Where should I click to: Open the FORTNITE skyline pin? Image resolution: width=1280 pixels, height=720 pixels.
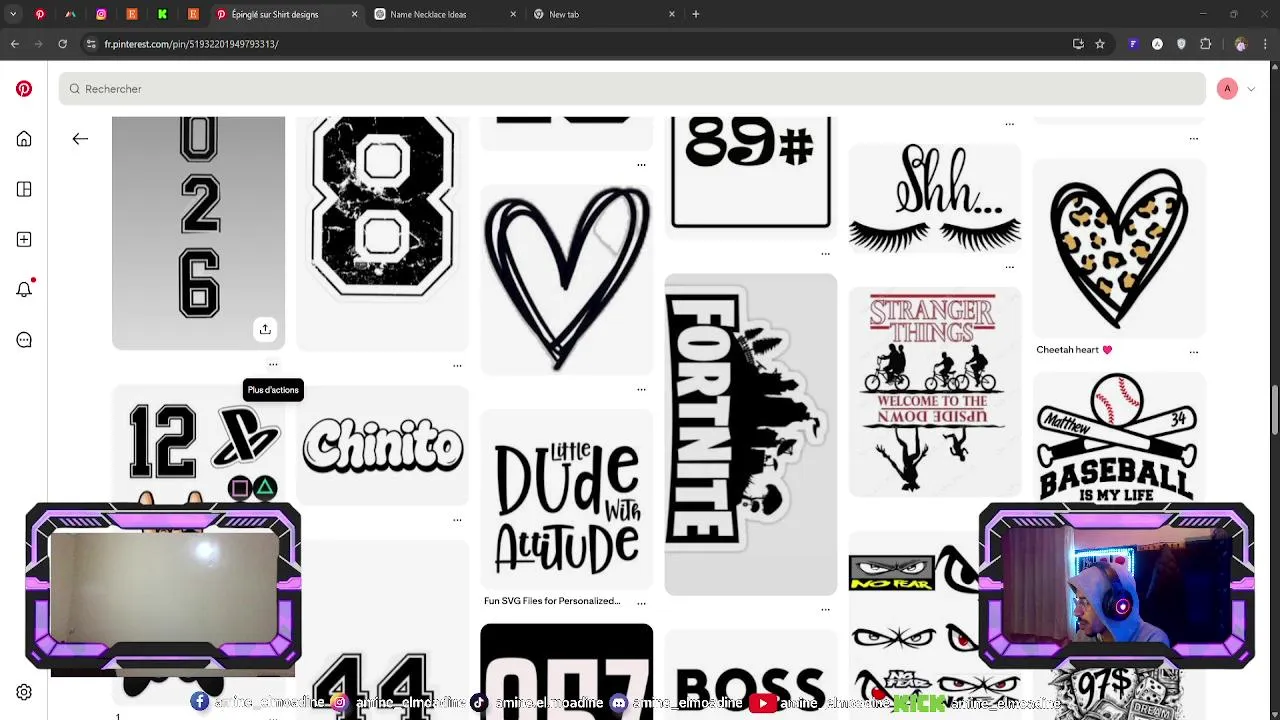(x=751, y=434)
